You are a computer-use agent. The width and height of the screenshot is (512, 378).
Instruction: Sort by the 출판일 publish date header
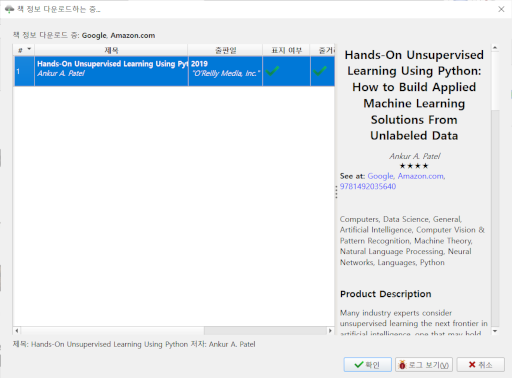pos(225,50)
